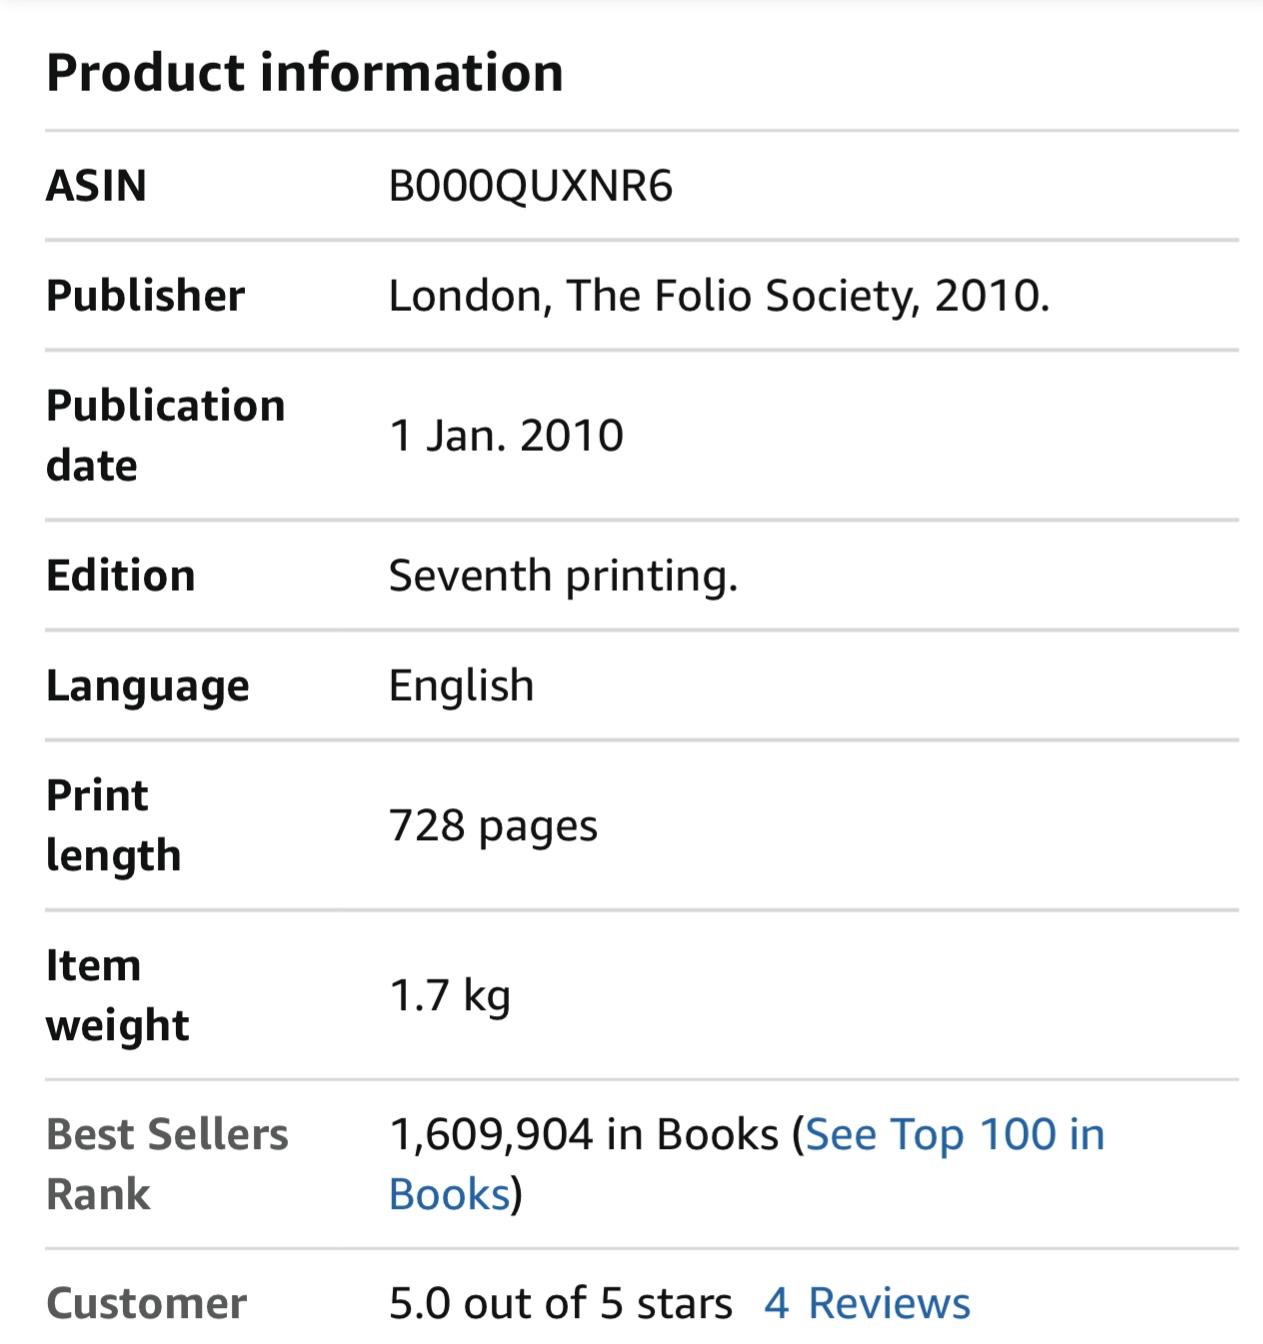Click the Publication date row label
The width and height of the screenshot is (1263, 1344).
point(165,435)
